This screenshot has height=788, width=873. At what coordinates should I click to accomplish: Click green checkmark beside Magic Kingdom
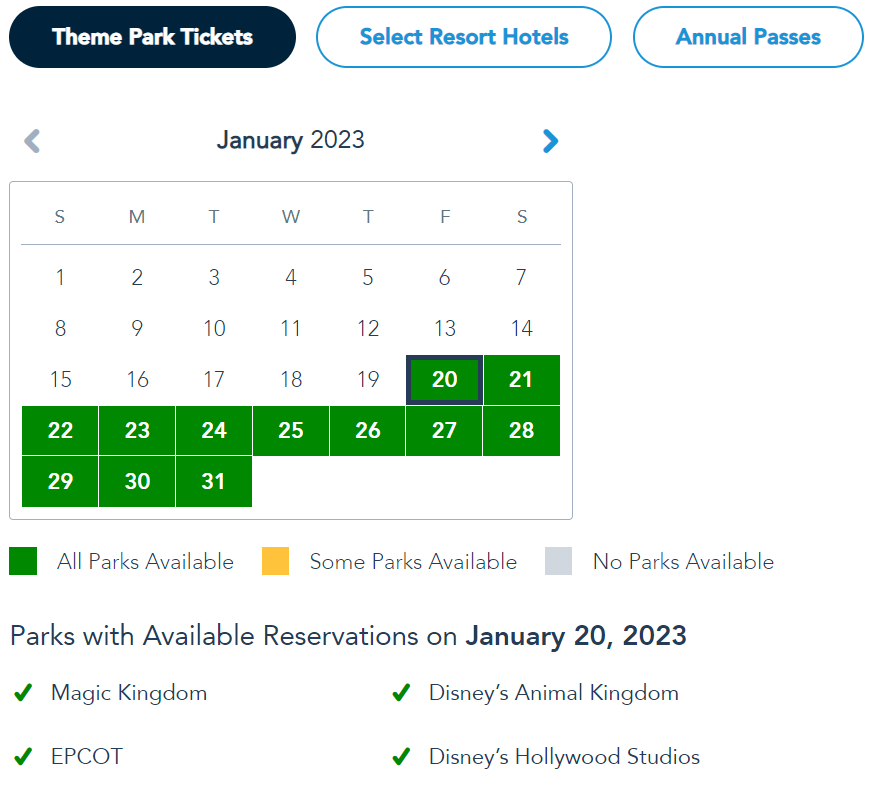[23, 692]
